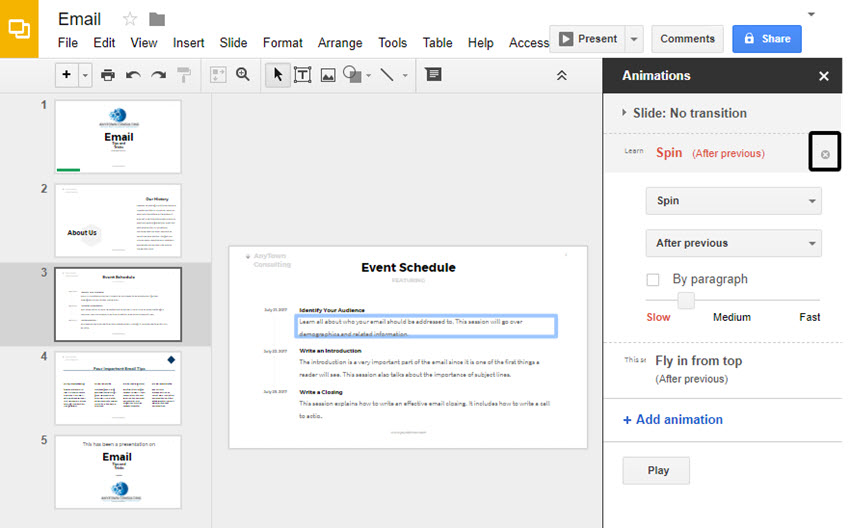Click the Zoom to fit icon

(218, 75)
